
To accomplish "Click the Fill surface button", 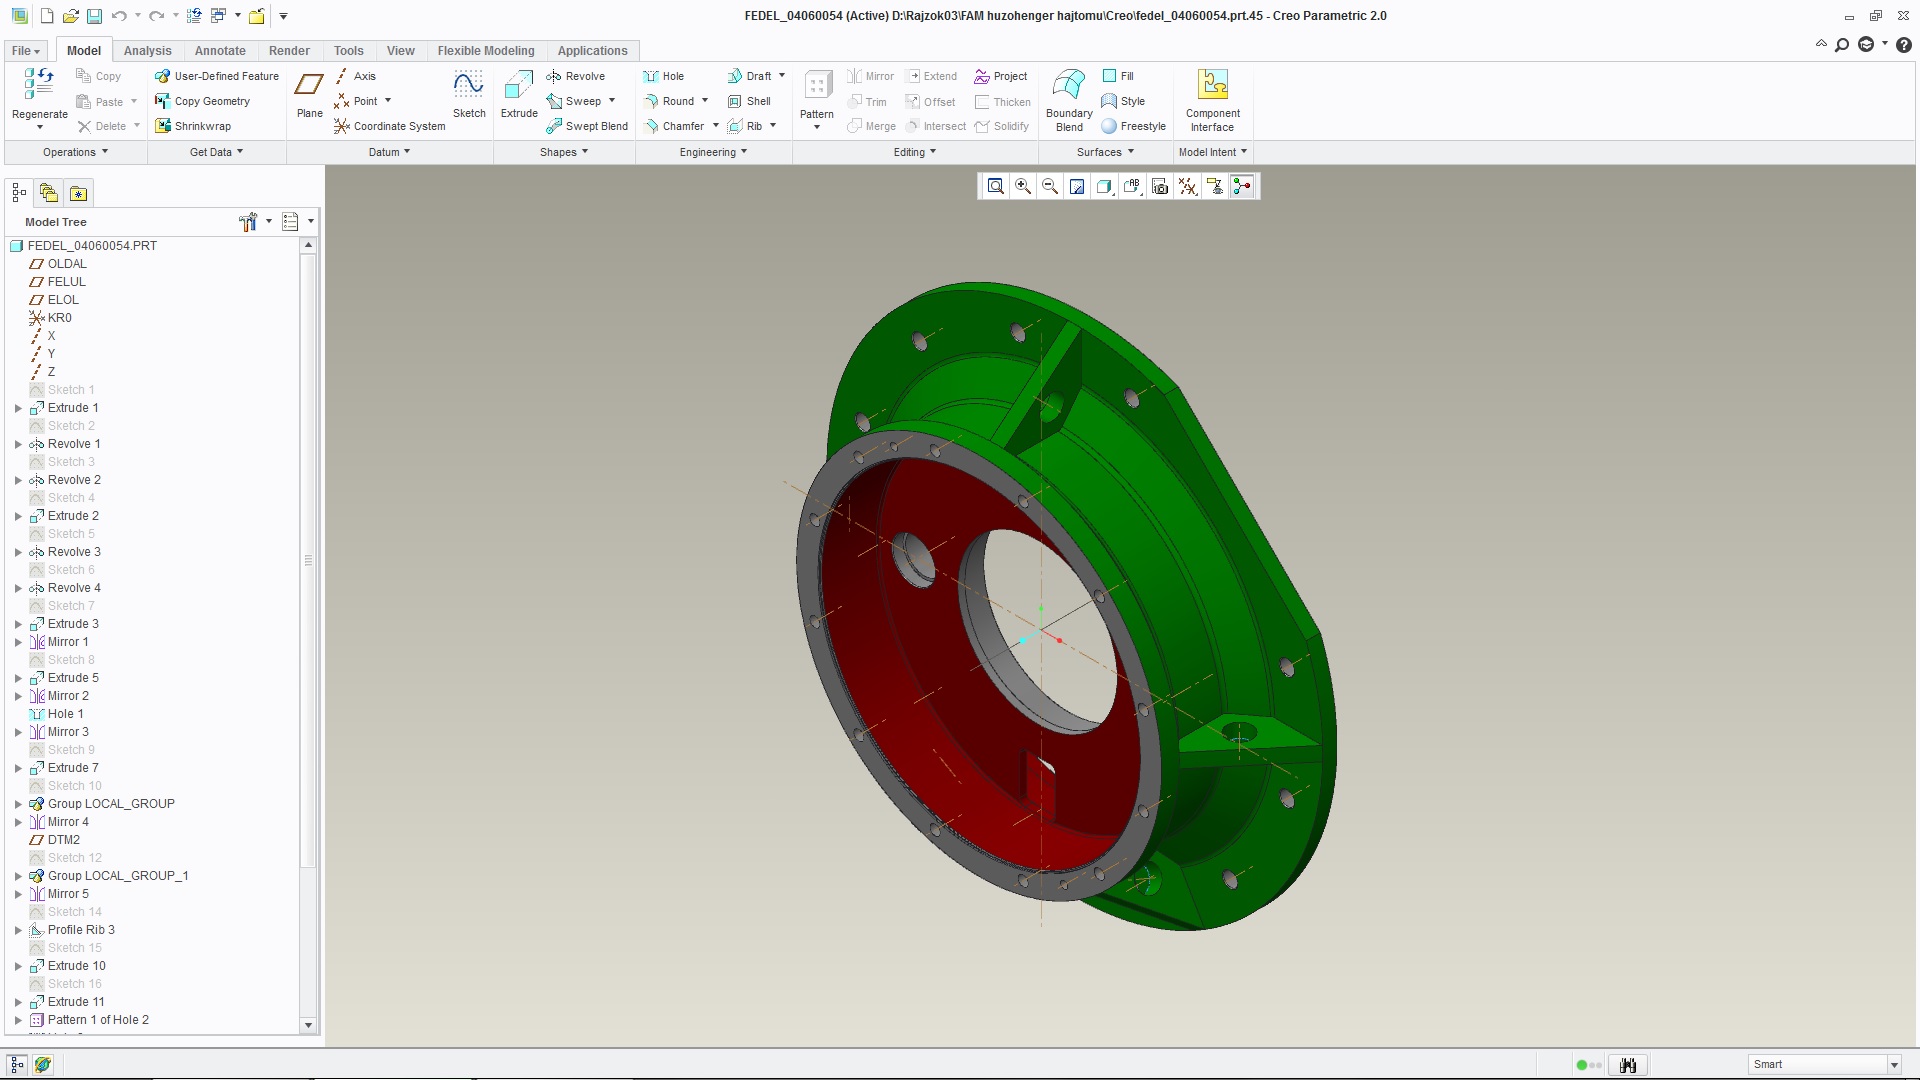I will pos(1118,76).
